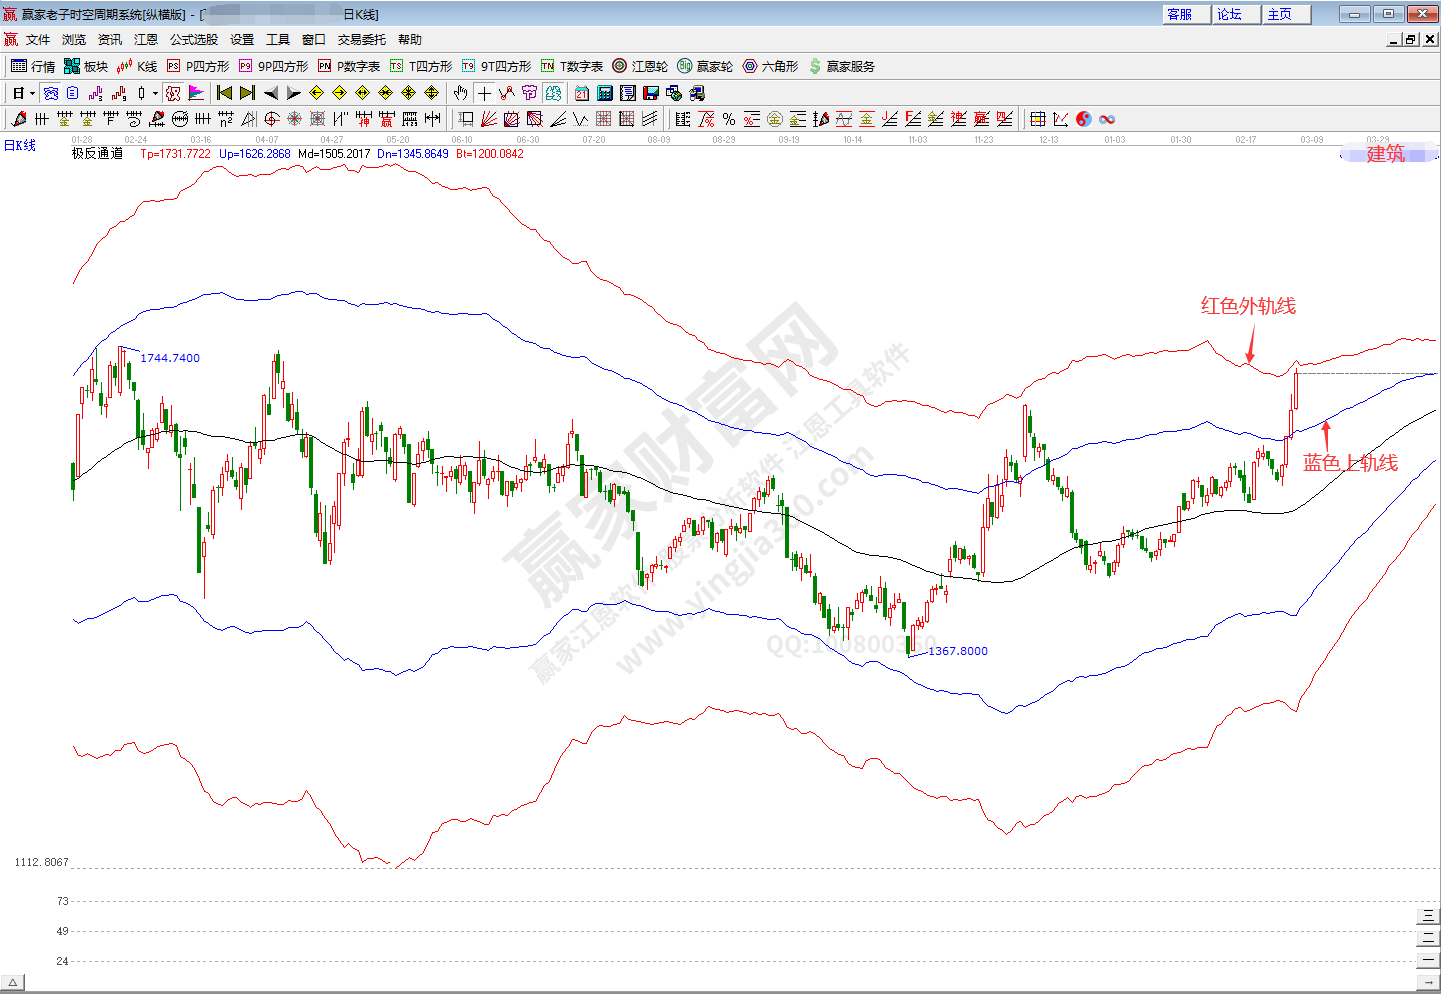Click the percent sign tool icon
The image size is (1441, 994).
[x=729, y=119]
